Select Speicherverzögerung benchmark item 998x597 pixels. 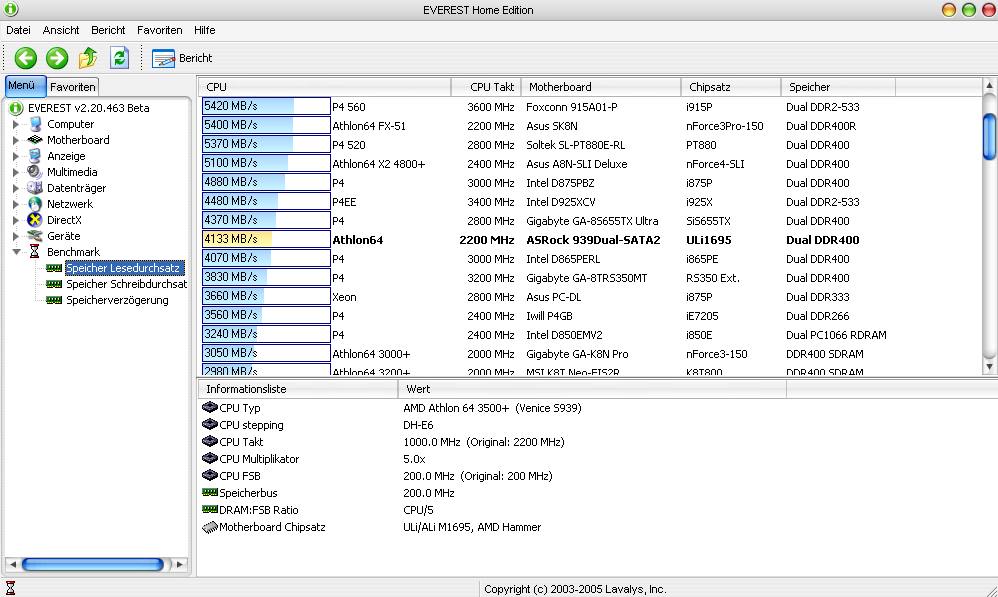point(117,300)
